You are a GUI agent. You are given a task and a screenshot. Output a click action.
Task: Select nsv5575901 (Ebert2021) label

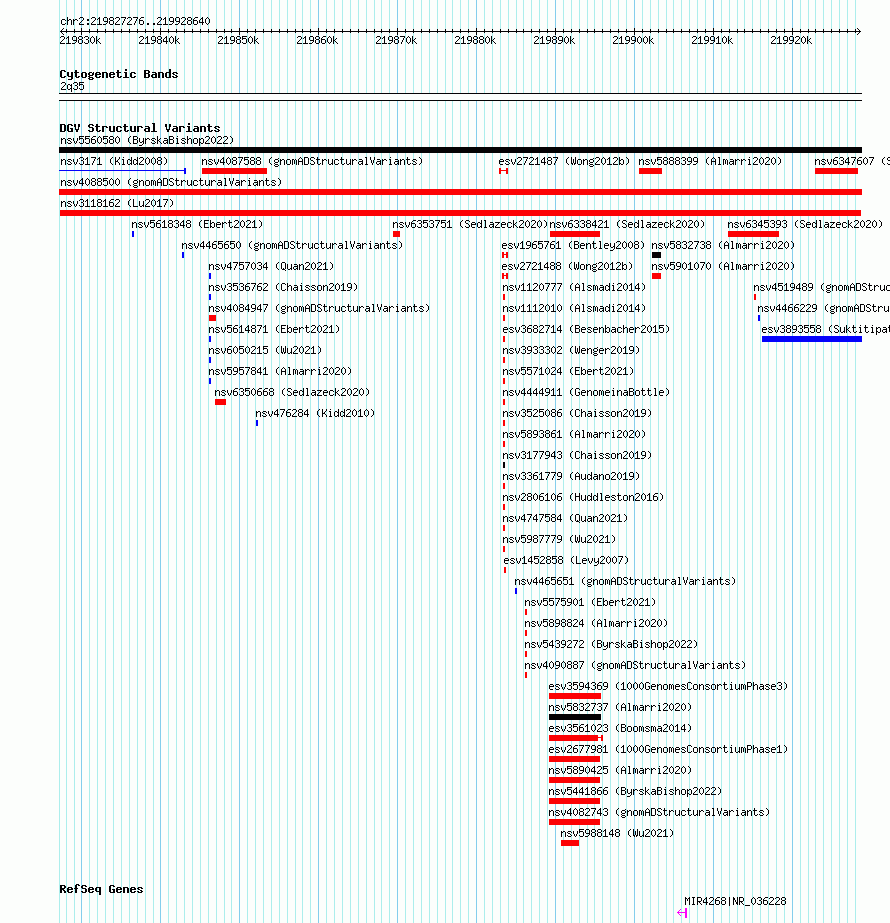[x=590, y=602]
